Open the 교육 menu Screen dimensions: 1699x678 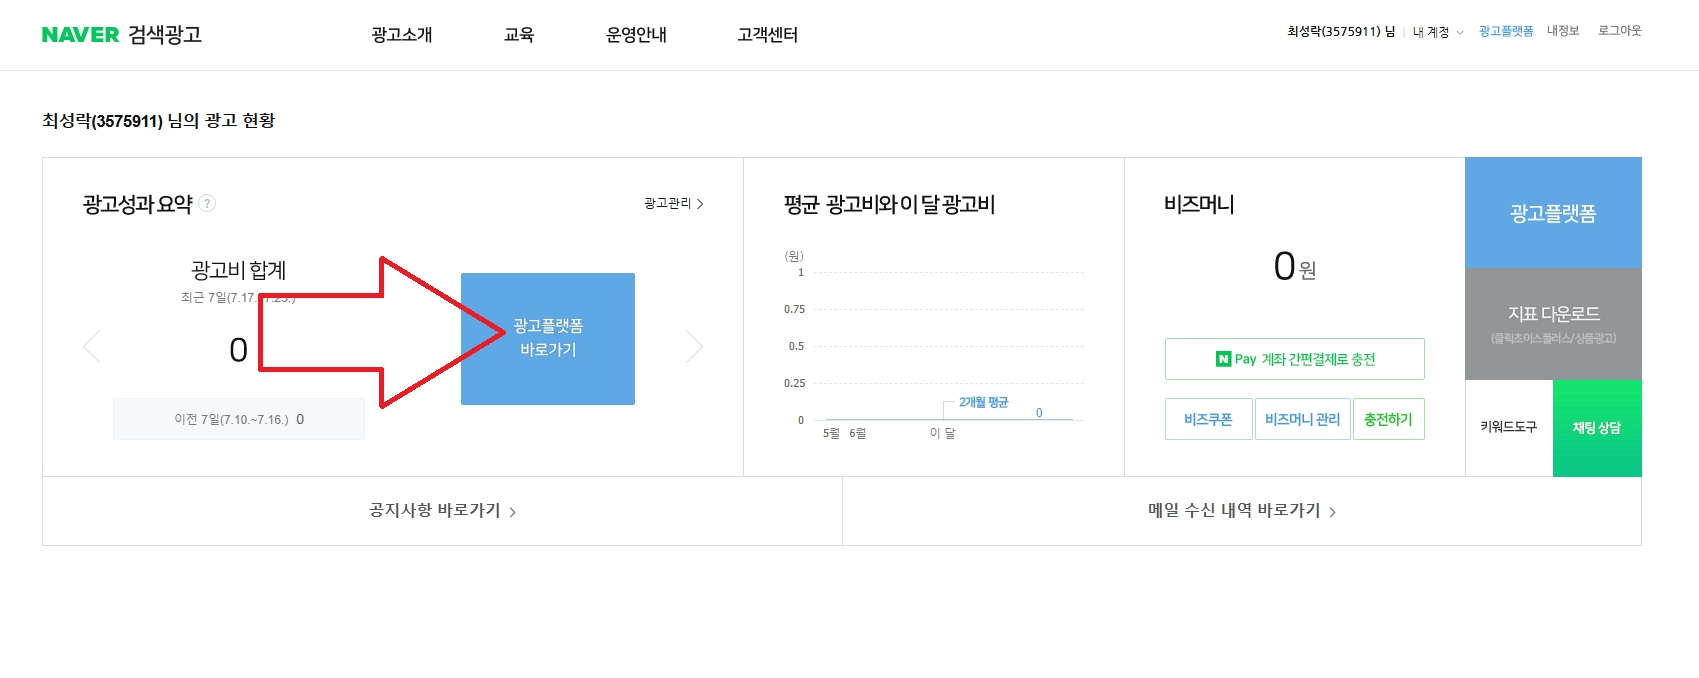coord(519,35)
